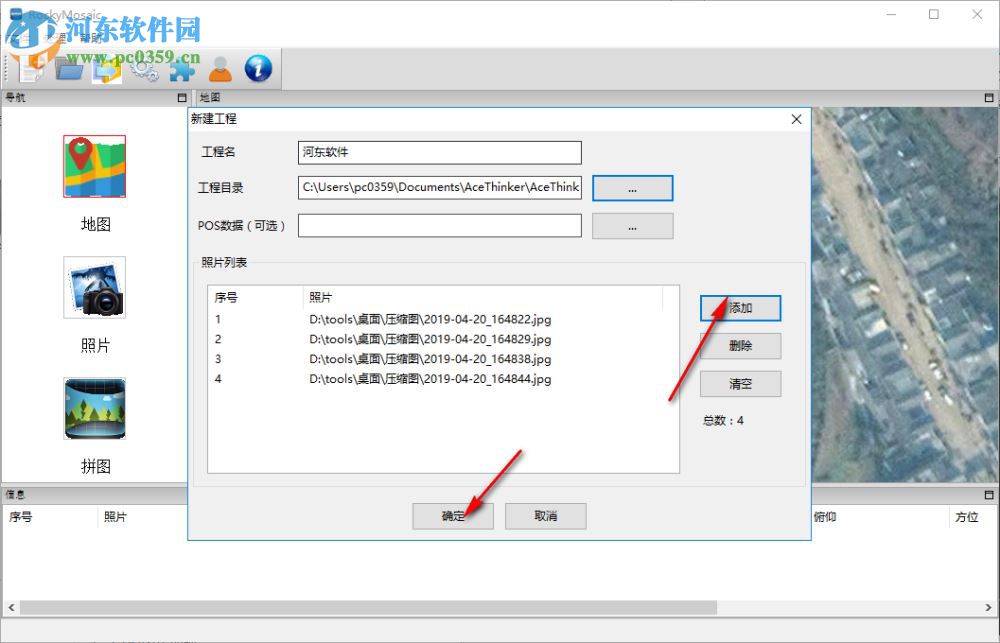The image size is (1000, 643).
Task: Select photo row 2019-04-20_164822.jpg in list
Action: click(430, 319)
